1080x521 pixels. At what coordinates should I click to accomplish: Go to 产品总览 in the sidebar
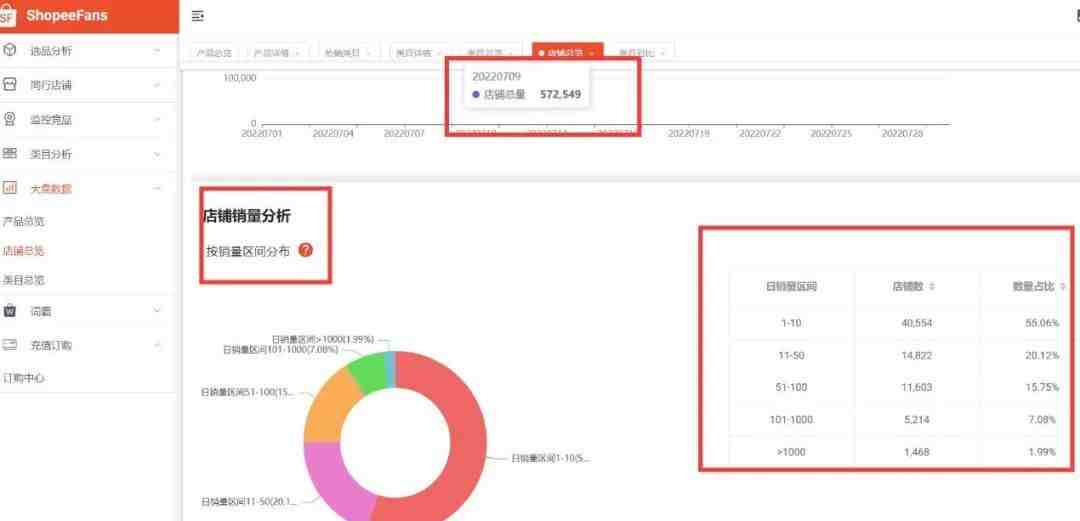tap(23, 222)
